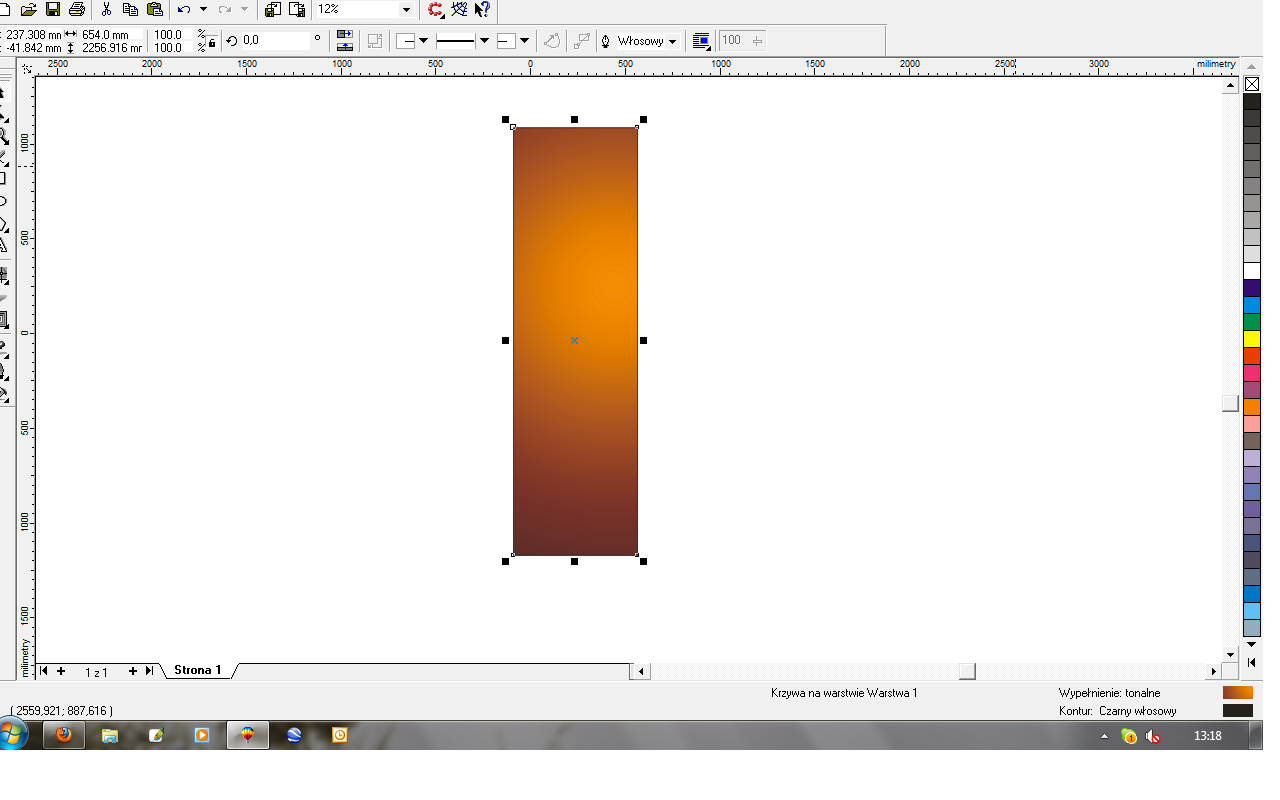Toggle the horizontal mirror button
This screenshot has height=800, width=1280.
click(345, 35)
